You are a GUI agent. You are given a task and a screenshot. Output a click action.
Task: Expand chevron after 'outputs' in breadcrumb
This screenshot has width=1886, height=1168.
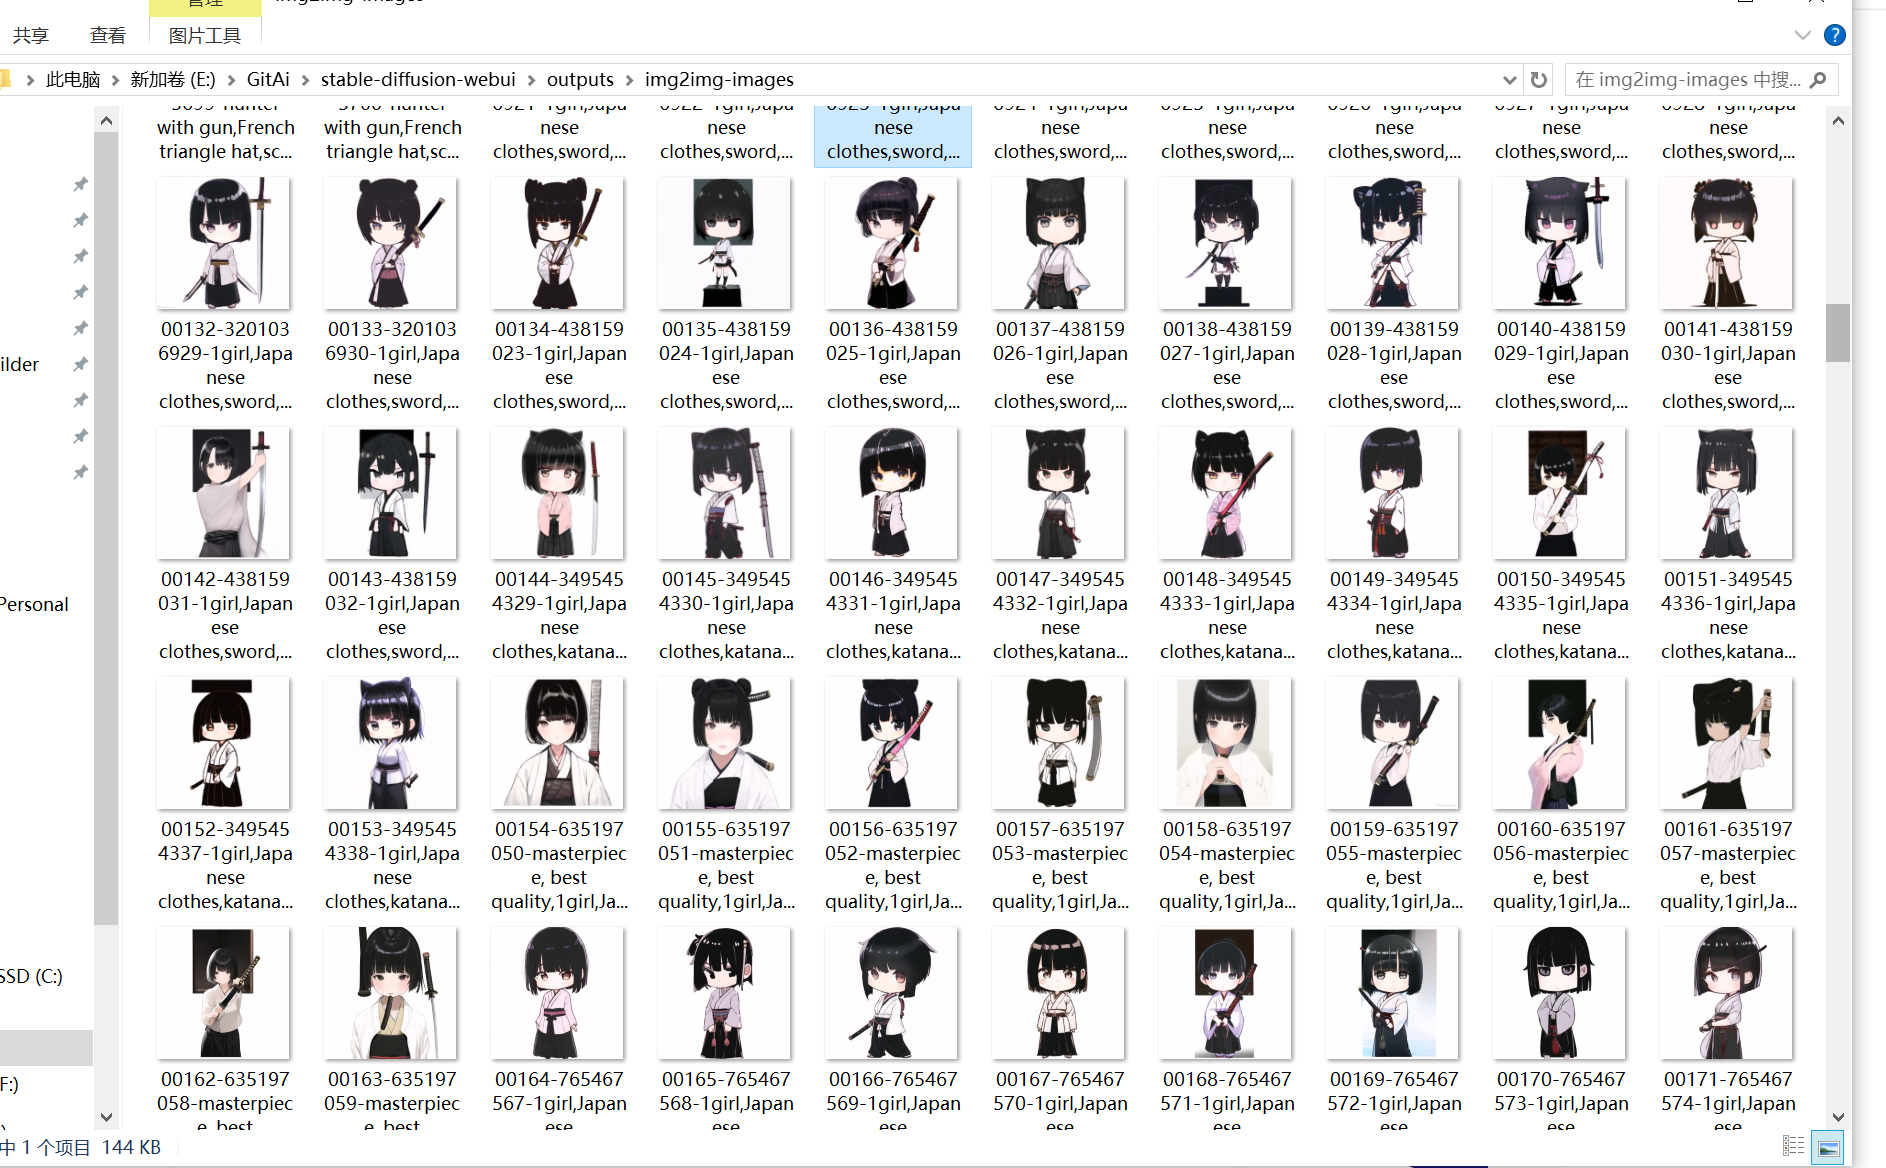tap(630, 80)
